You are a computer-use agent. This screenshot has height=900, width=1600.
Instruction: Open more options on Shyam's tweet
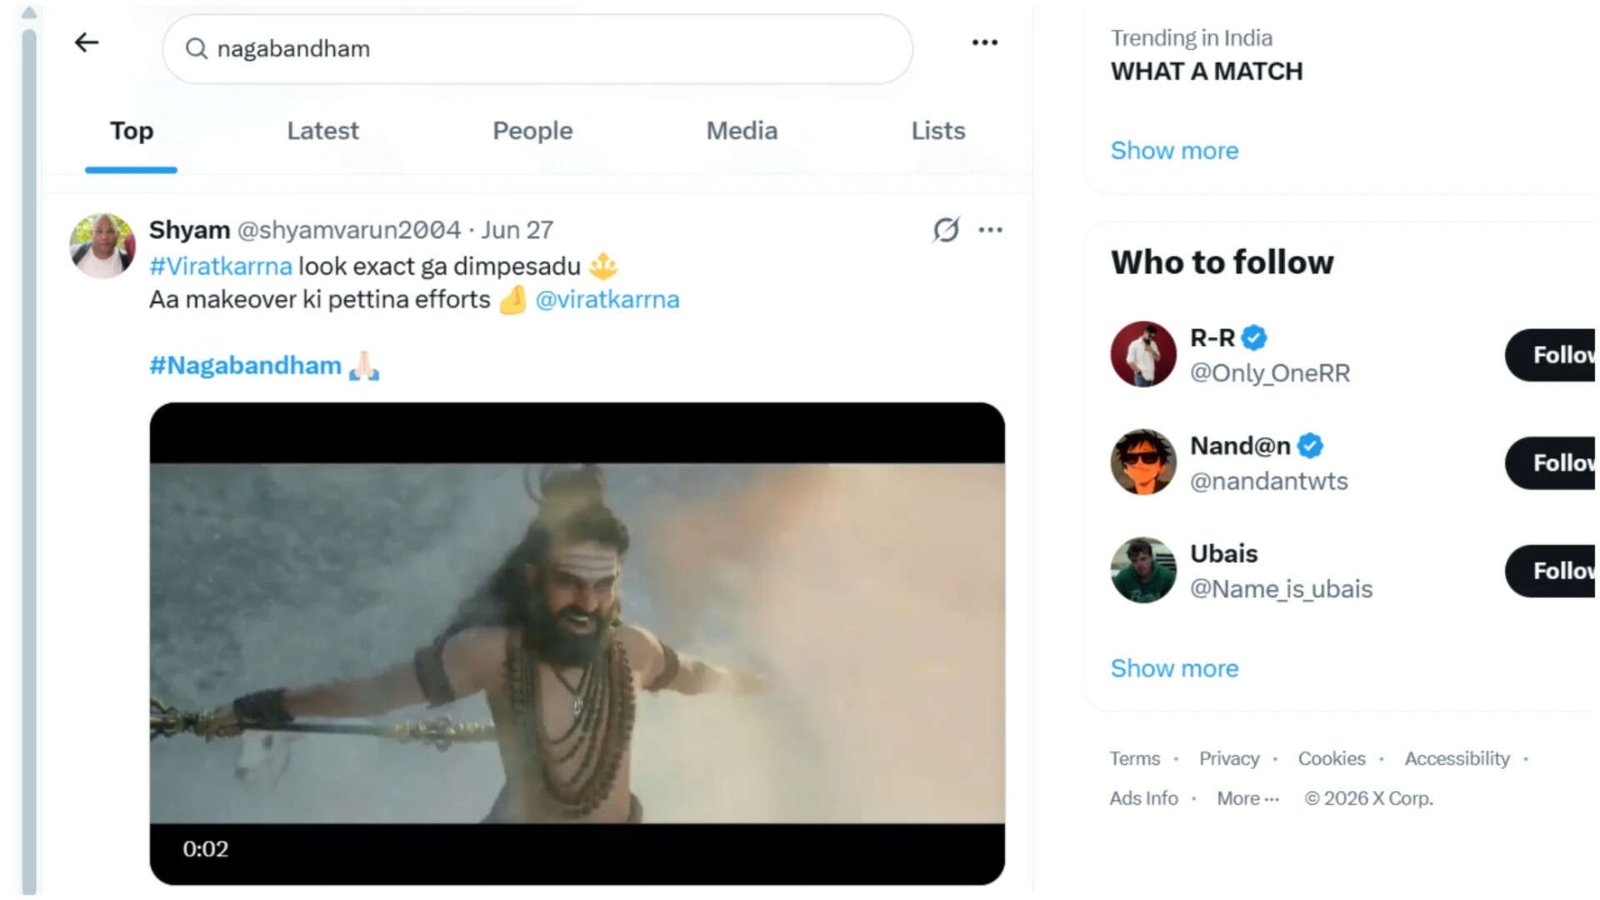click(990, 230)
